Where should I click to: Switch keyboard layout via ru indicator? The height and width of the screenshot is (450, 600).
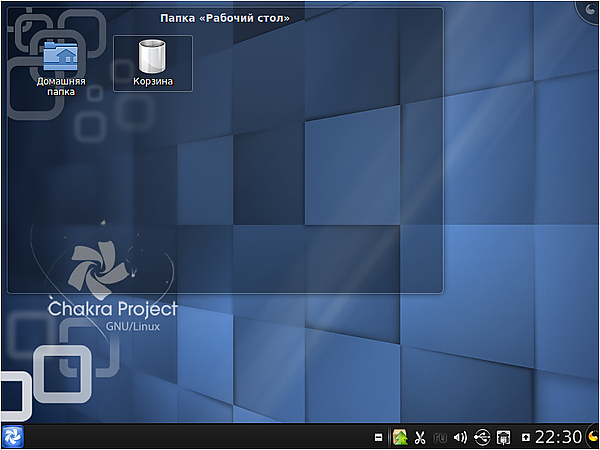click(x=440, y=437)
